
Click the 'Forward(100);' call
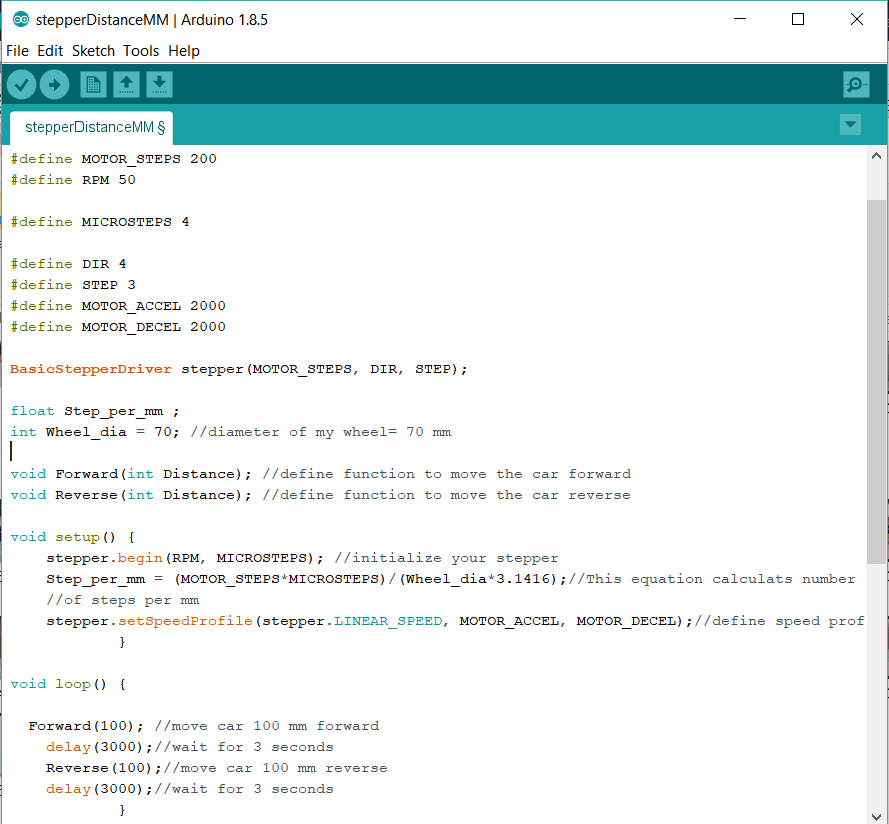[86, 726]
